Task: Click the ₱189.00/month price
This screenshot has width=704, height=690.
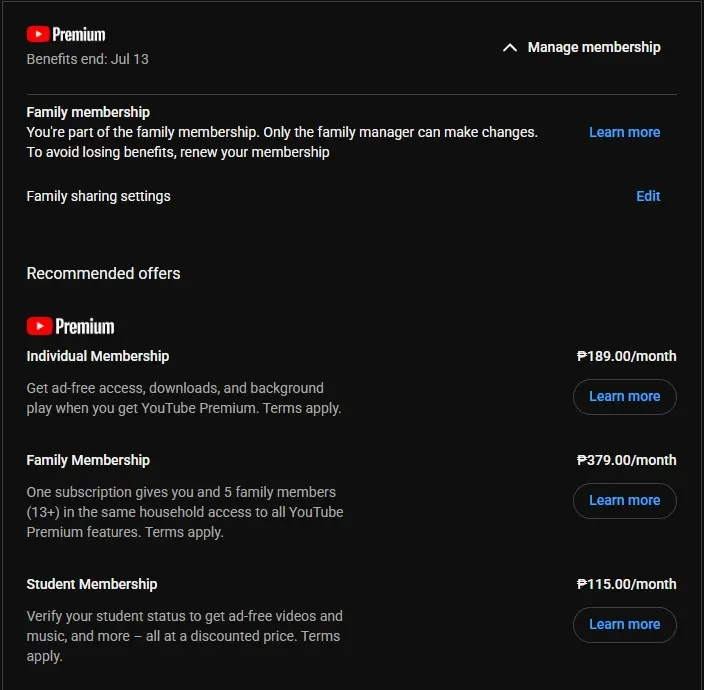Action: coord(626,356)
